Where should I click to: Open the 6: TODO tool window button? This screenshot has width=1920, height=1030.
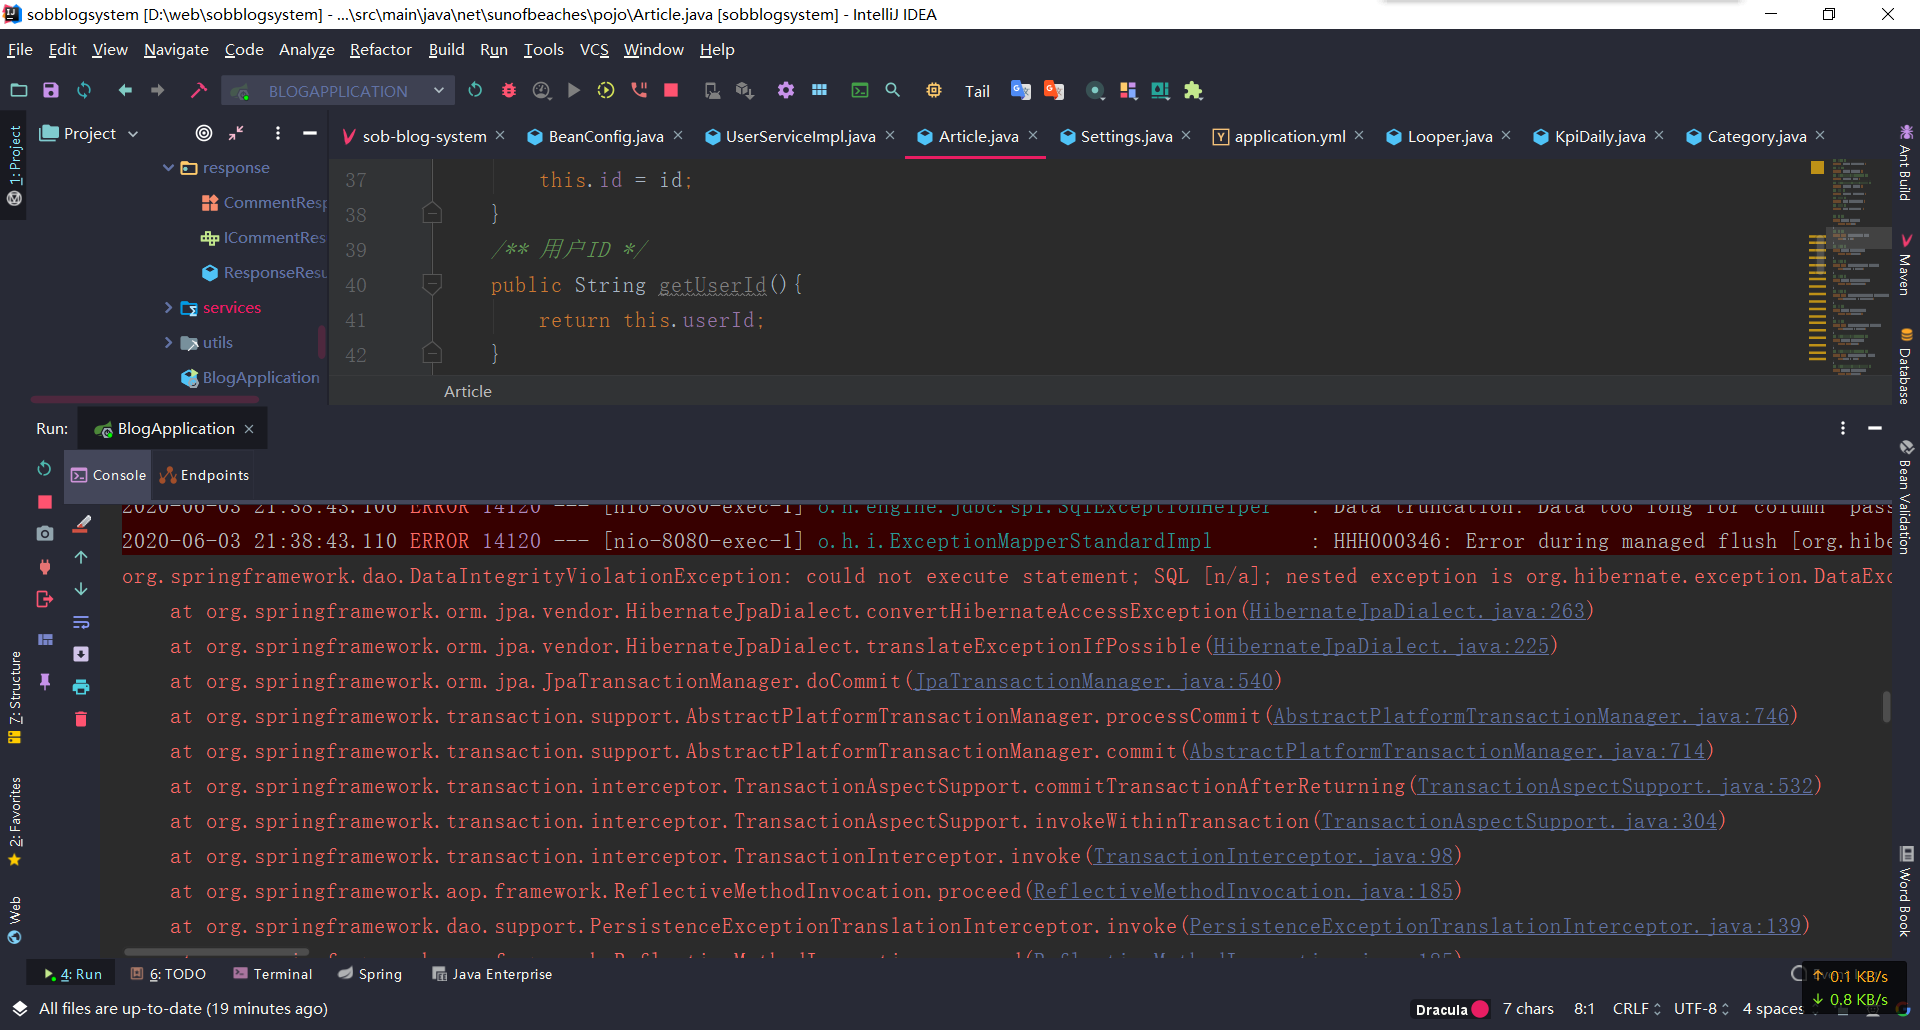point(168,974)
